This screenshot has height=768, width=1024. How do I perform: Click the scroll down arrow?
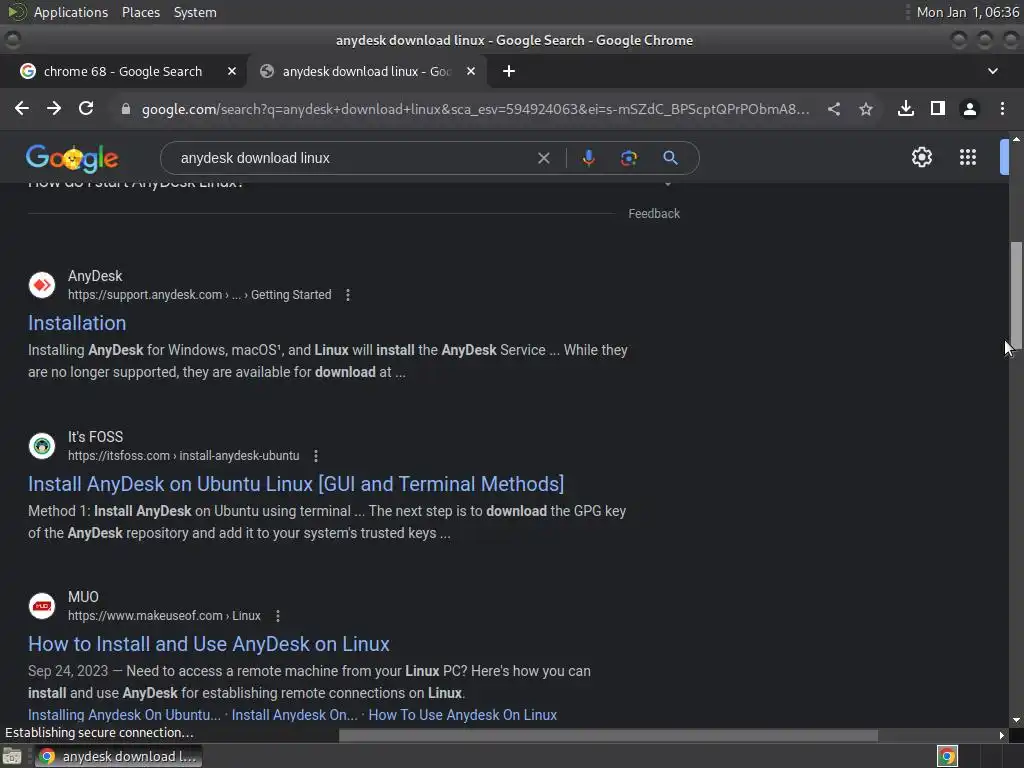pyautogui.click(x=1016, y=720)
